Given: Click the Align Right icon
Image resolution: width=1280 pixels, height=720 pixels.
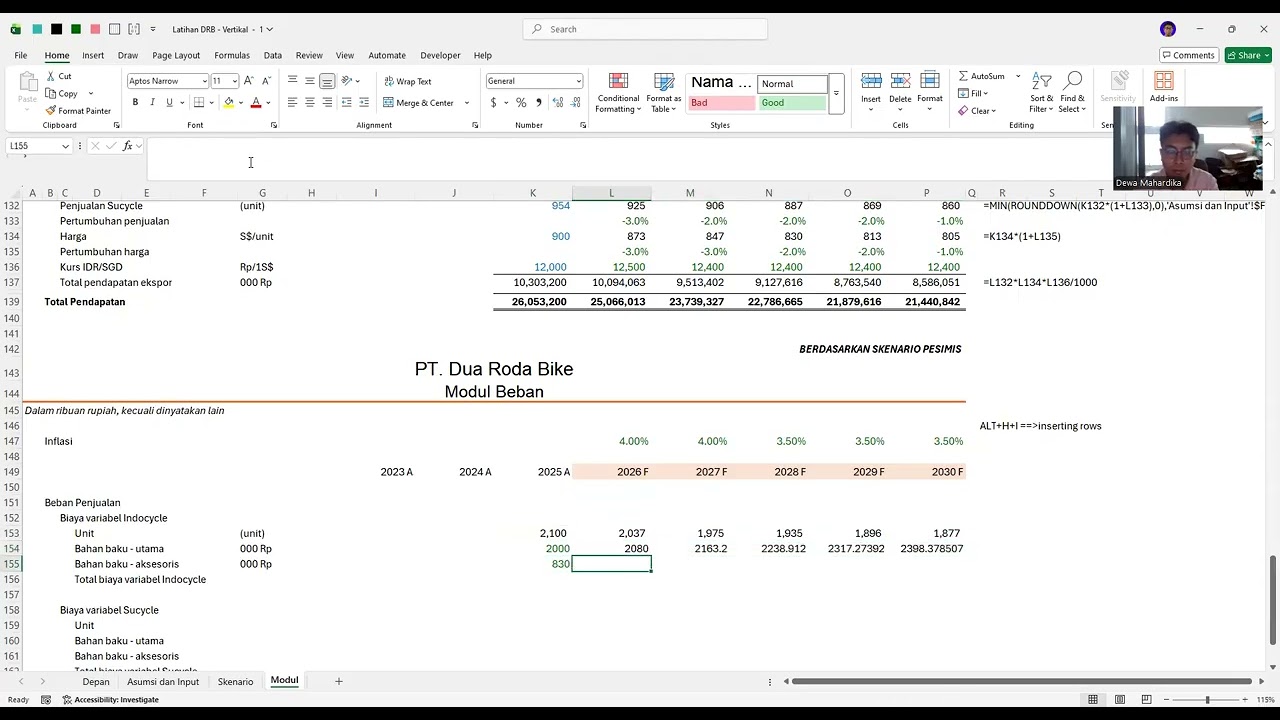Looking at the screenshot, I should tap(327, 102).
